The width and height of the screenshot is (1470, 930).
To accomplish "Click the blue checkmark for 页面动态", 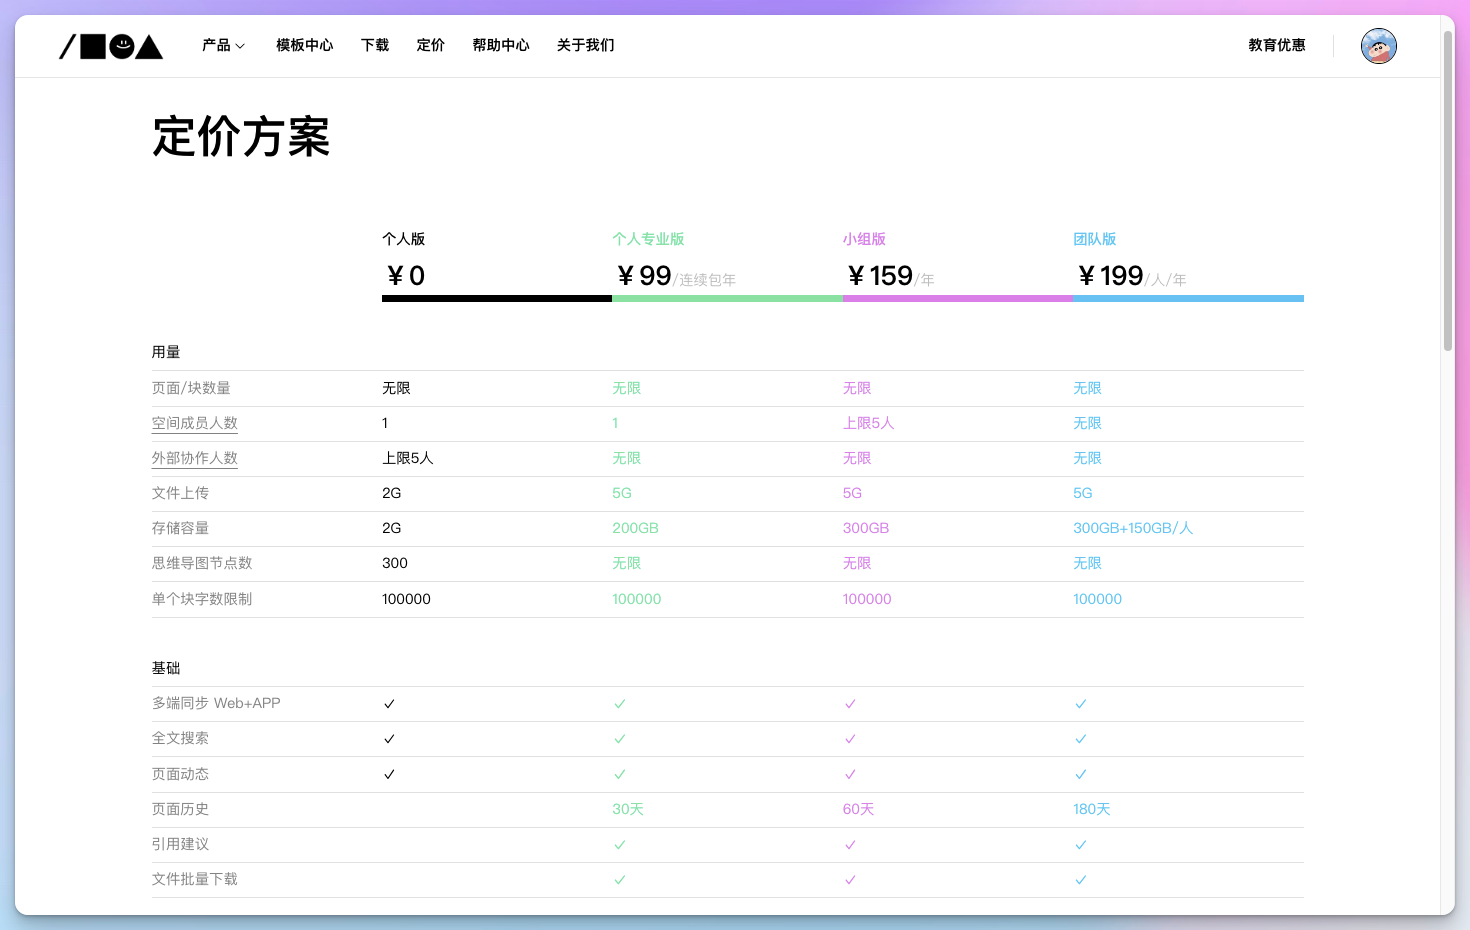I will (x=1080, y=774).
